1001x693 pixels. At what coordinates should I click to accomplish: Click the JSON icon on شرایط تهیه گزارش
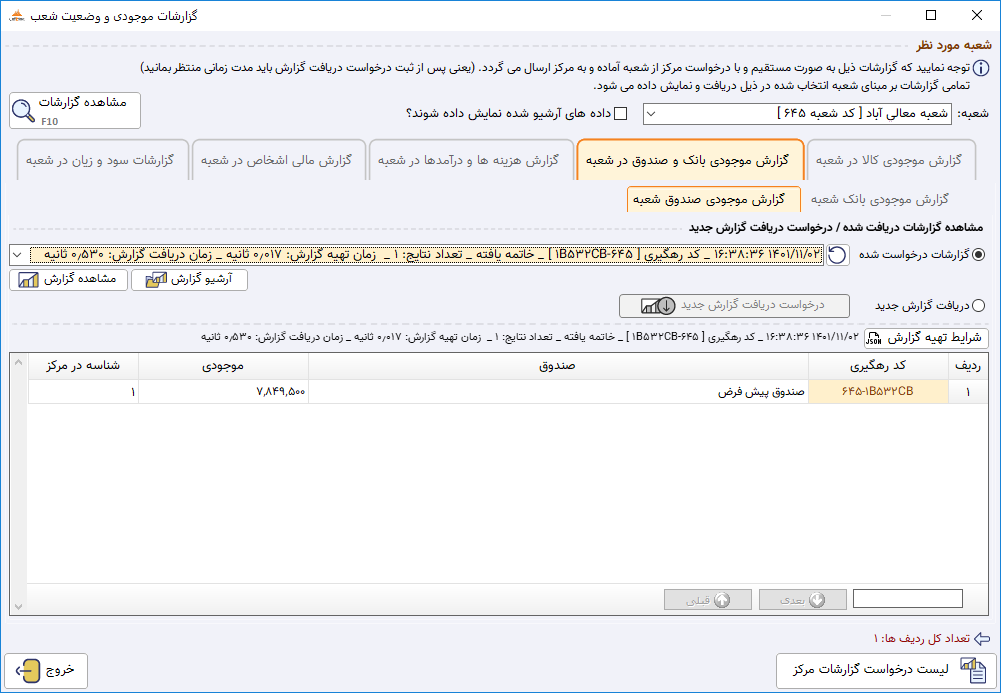(873, 339)
